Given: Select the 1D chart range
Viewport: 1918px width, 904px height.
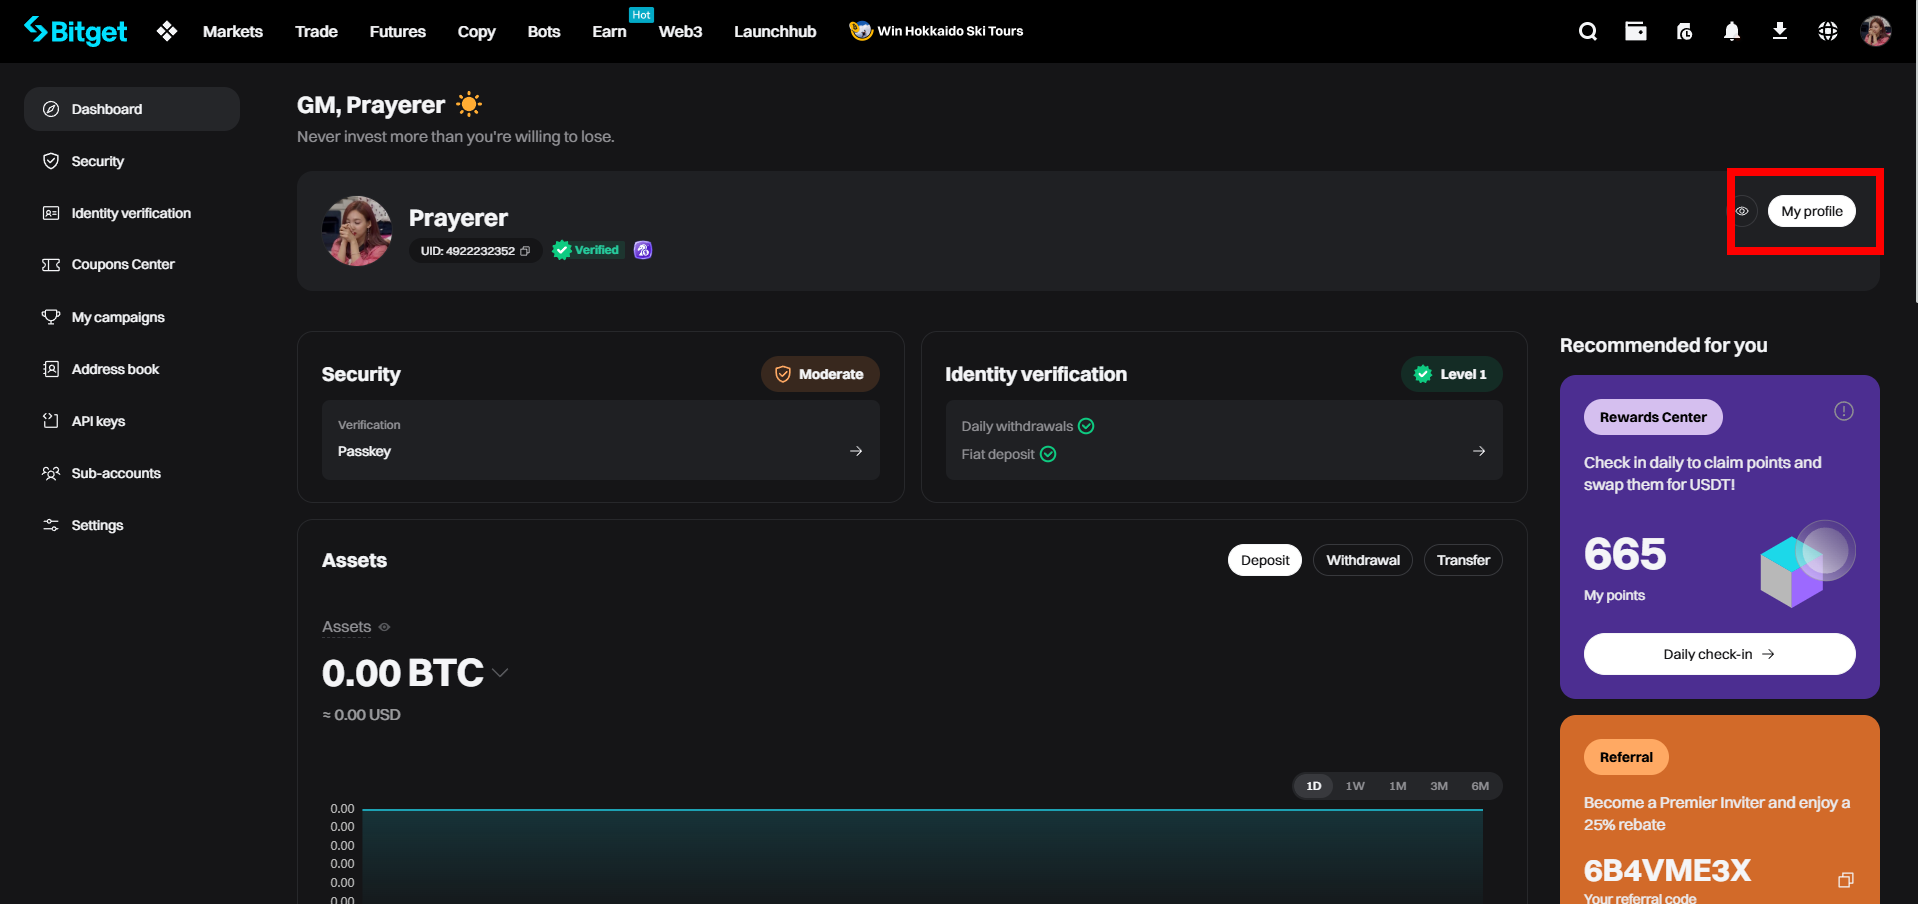Looking at the screenshot, I should [x=1314, y=786].
